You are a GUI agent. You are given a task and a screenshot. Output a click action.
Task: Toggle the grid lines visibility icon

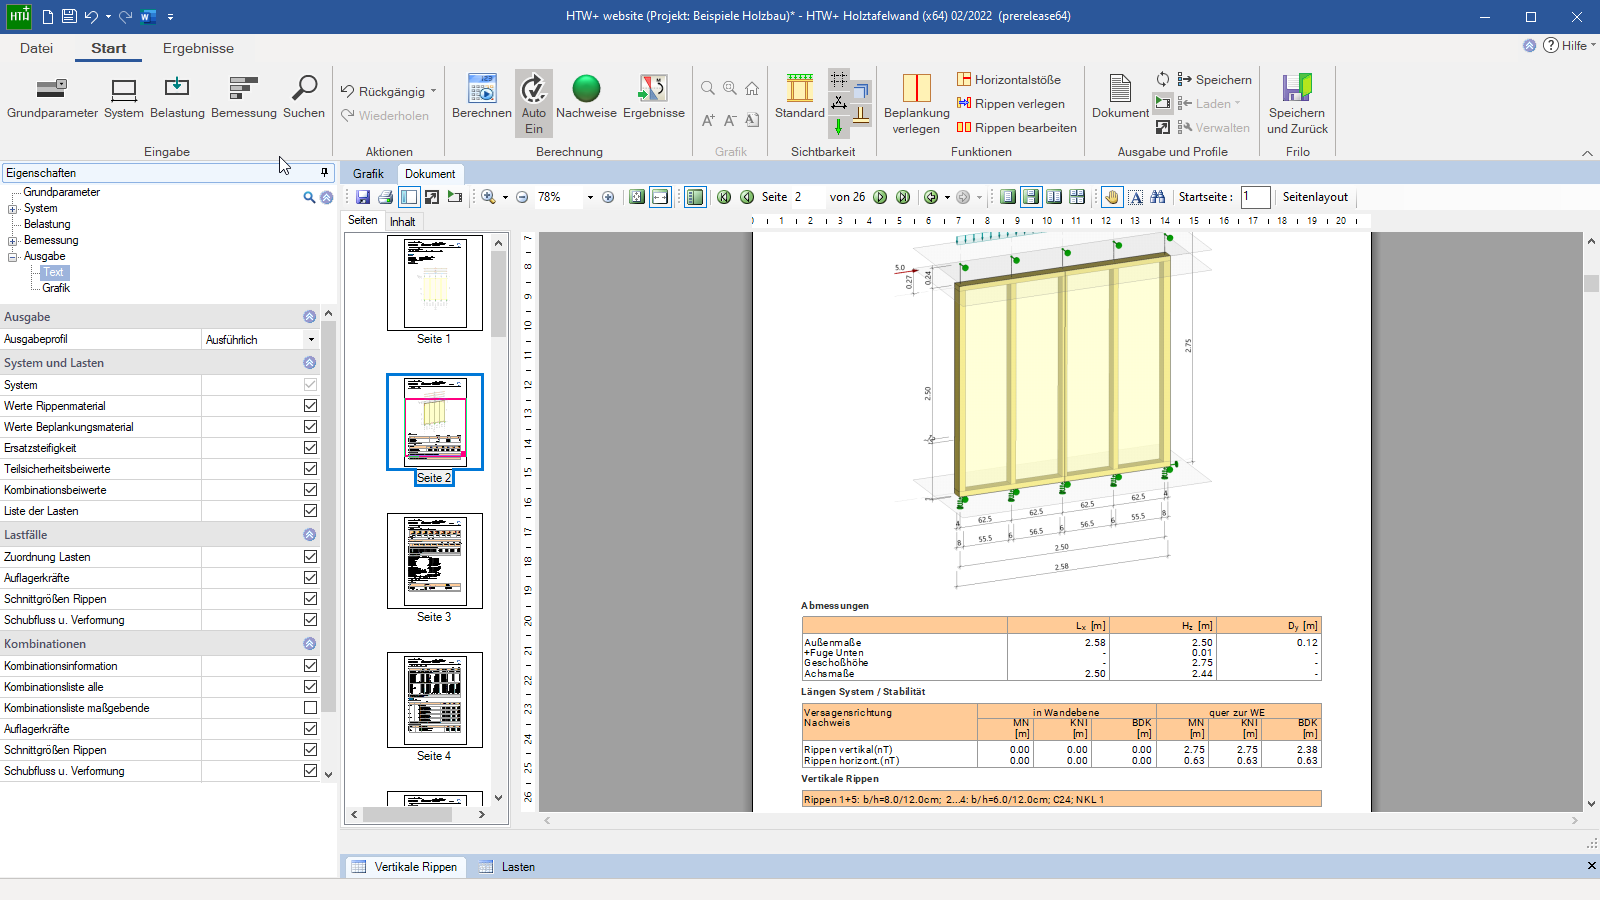(x=839, y=78)
